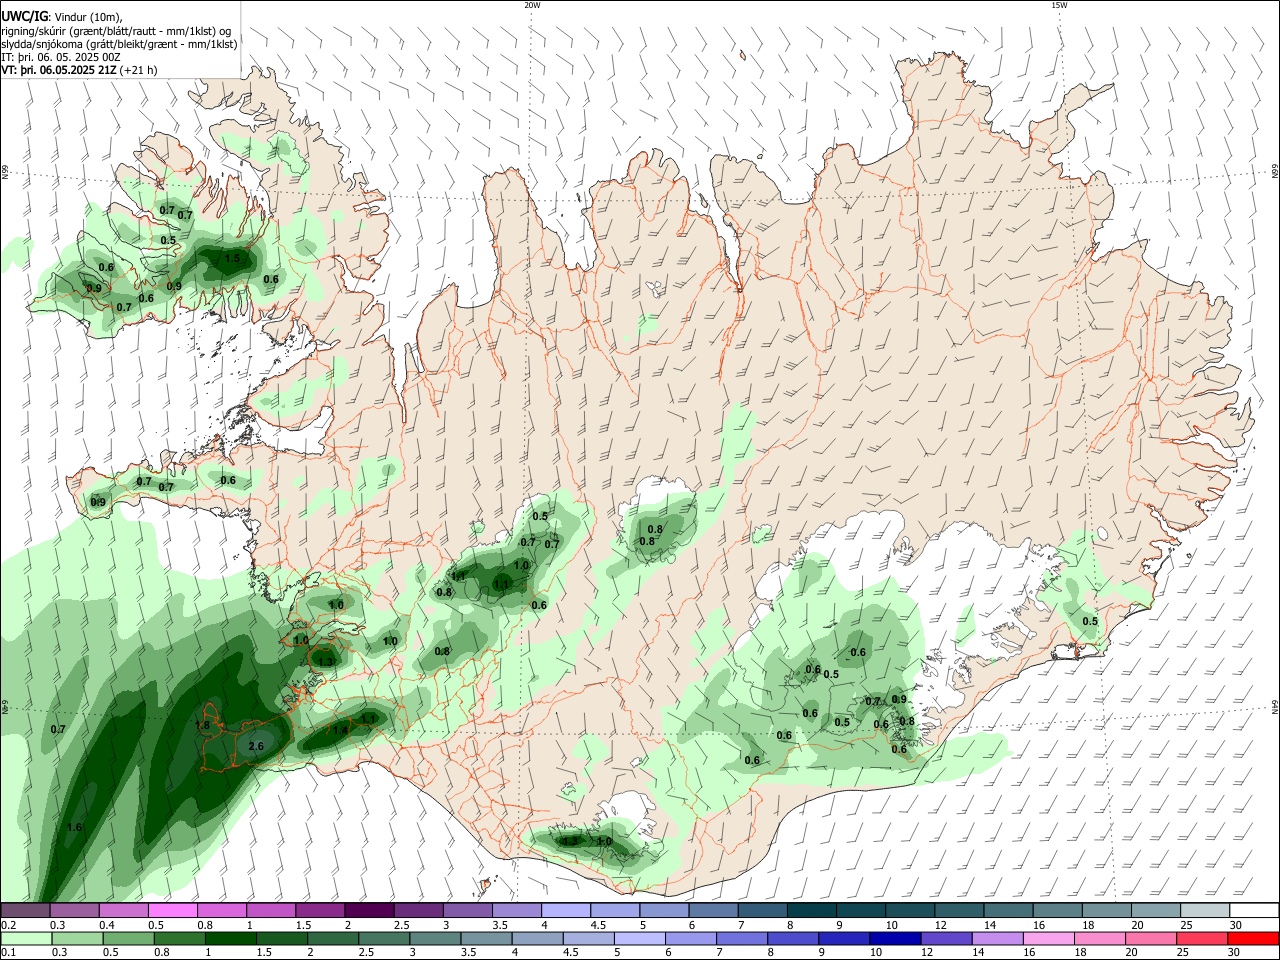Viewport: 1280px width, 960px height.
Task: Select the '(+21 h)' forecast offset text
Action: coord(139,70)
